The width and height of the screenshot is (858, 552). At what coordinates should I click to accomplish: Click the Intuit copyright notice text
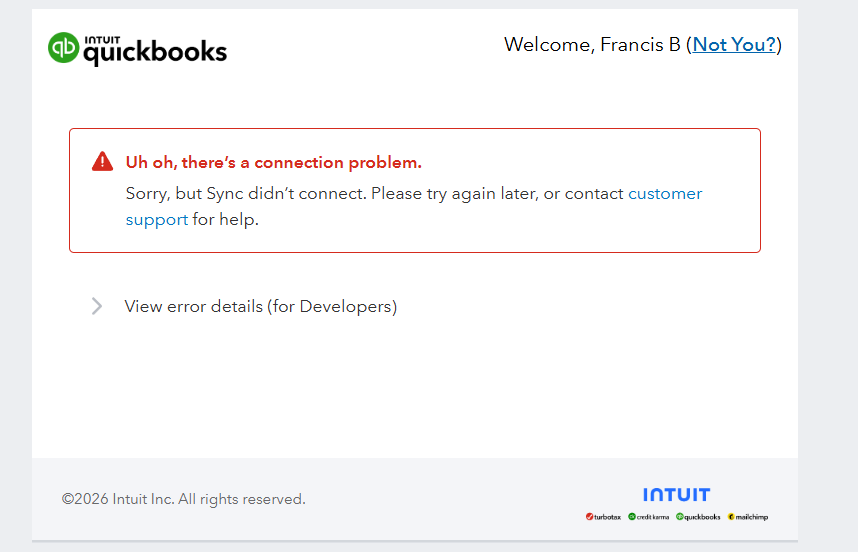[x=183, y=499]
